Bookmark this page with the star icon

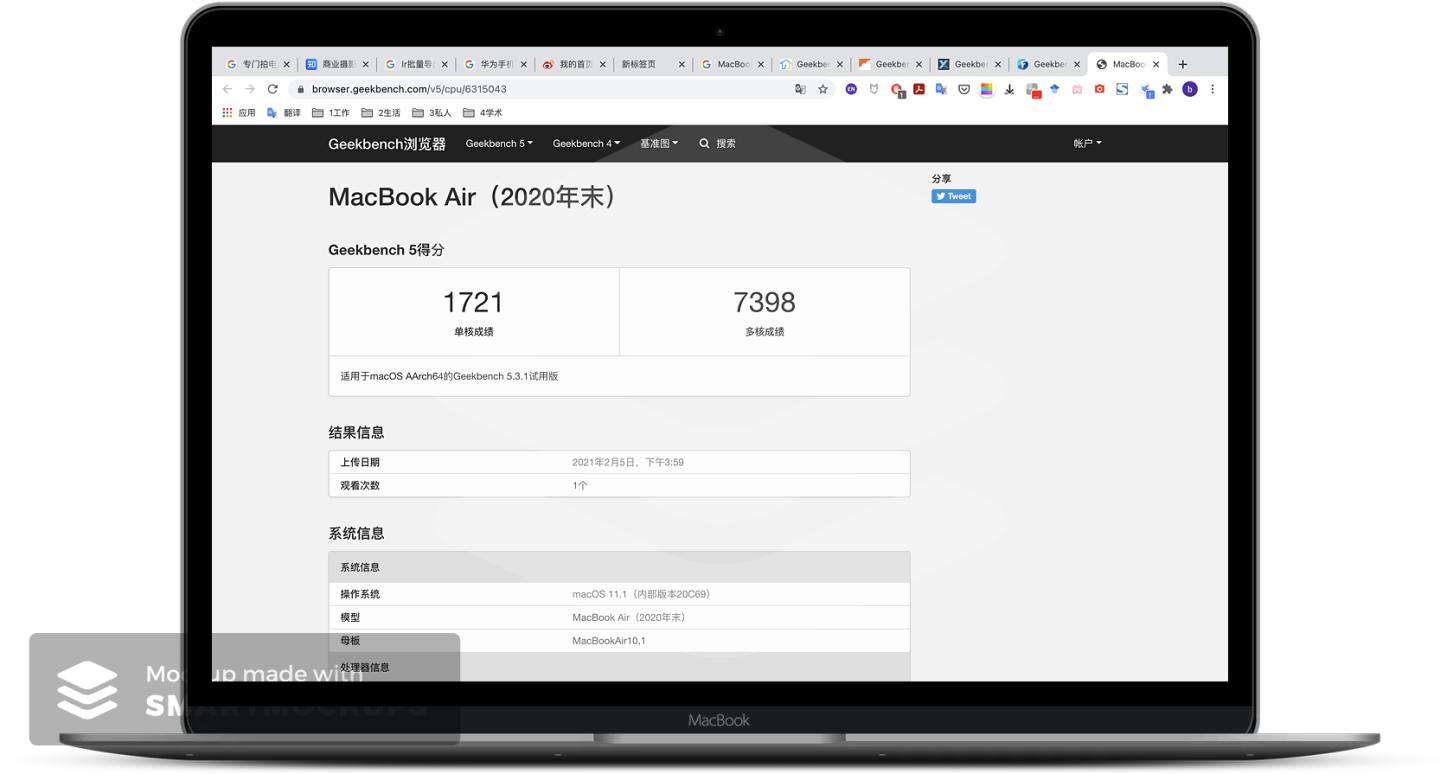coord(822,89)
